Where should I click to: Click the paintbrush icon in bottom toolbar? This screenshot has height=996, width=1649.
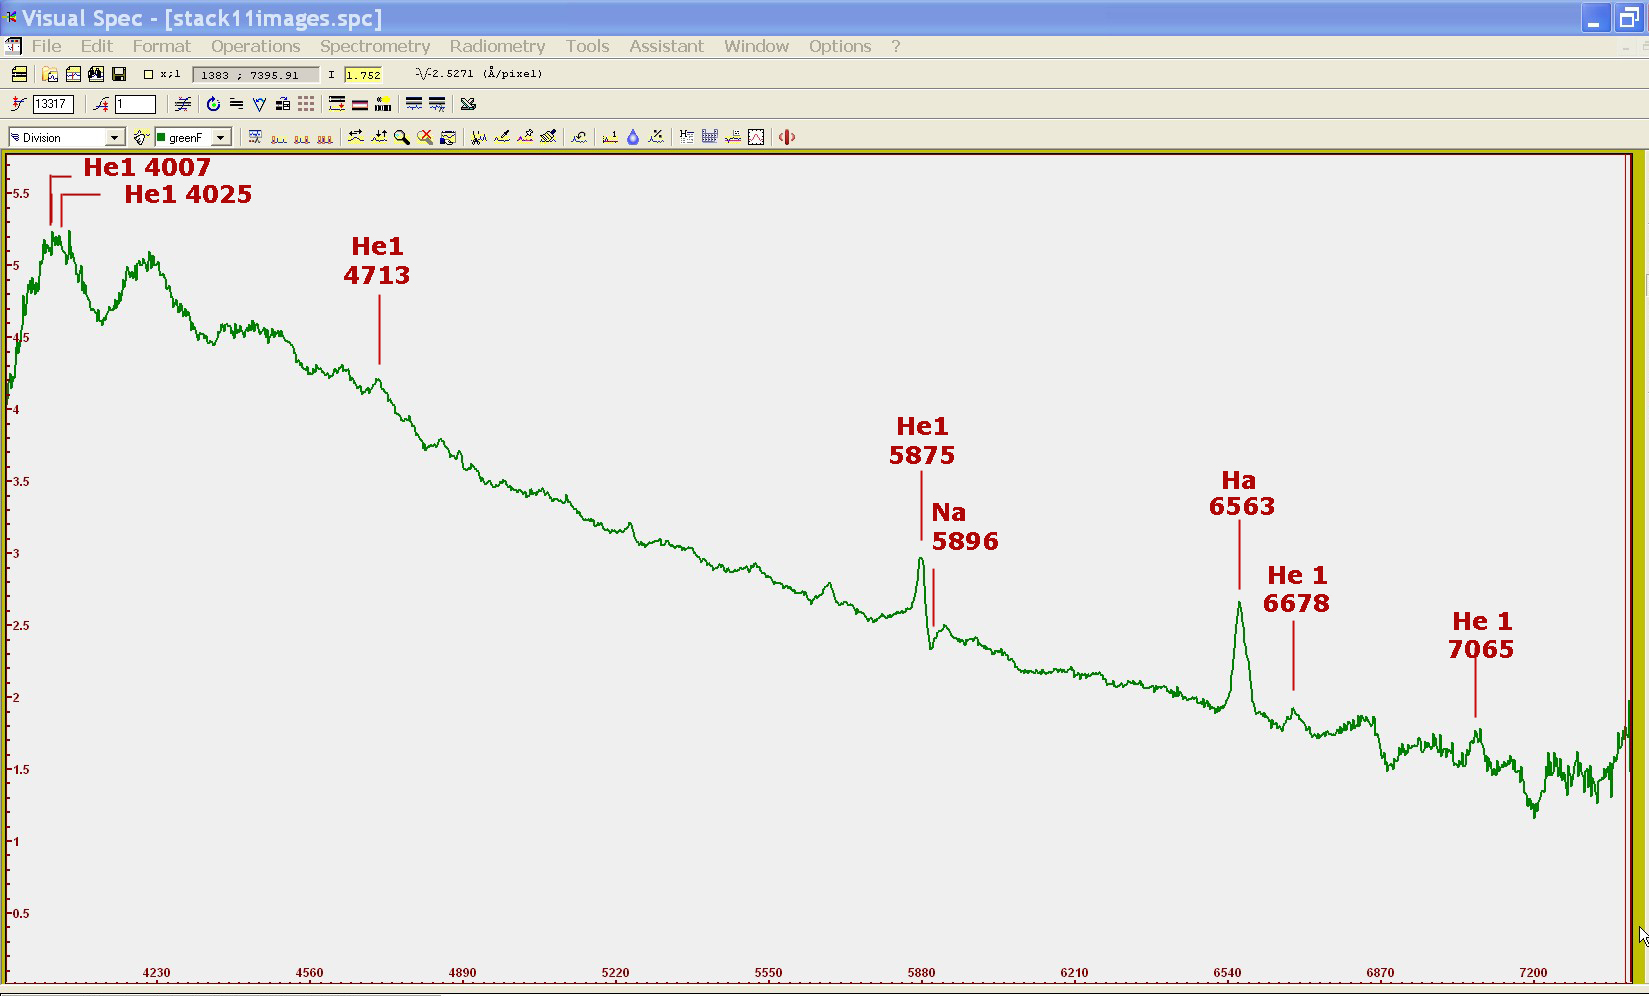[x=548, y=137]
